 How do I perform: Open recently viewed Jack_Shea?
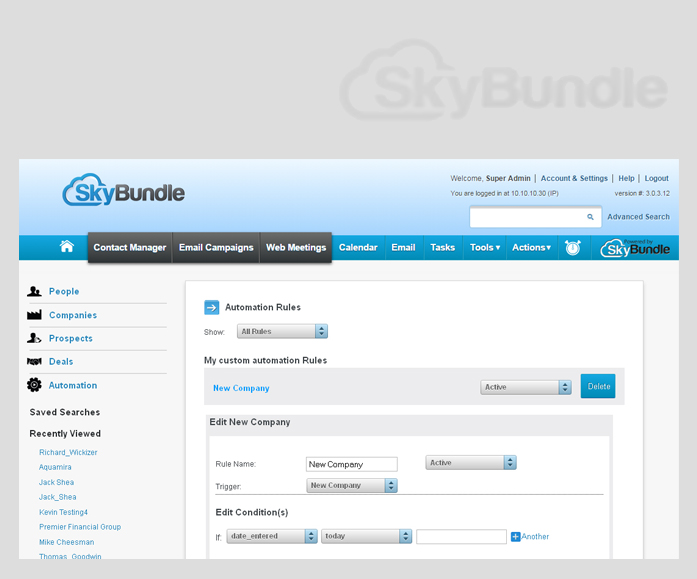[58, 497]
